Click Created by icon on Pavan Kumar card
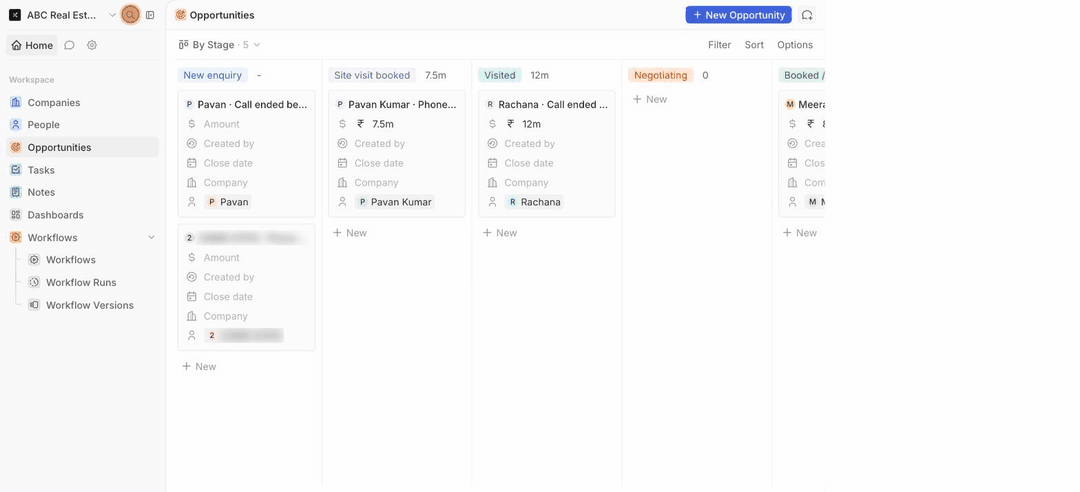This screenshot has width=1080, height=492. [x=342, y=143]
